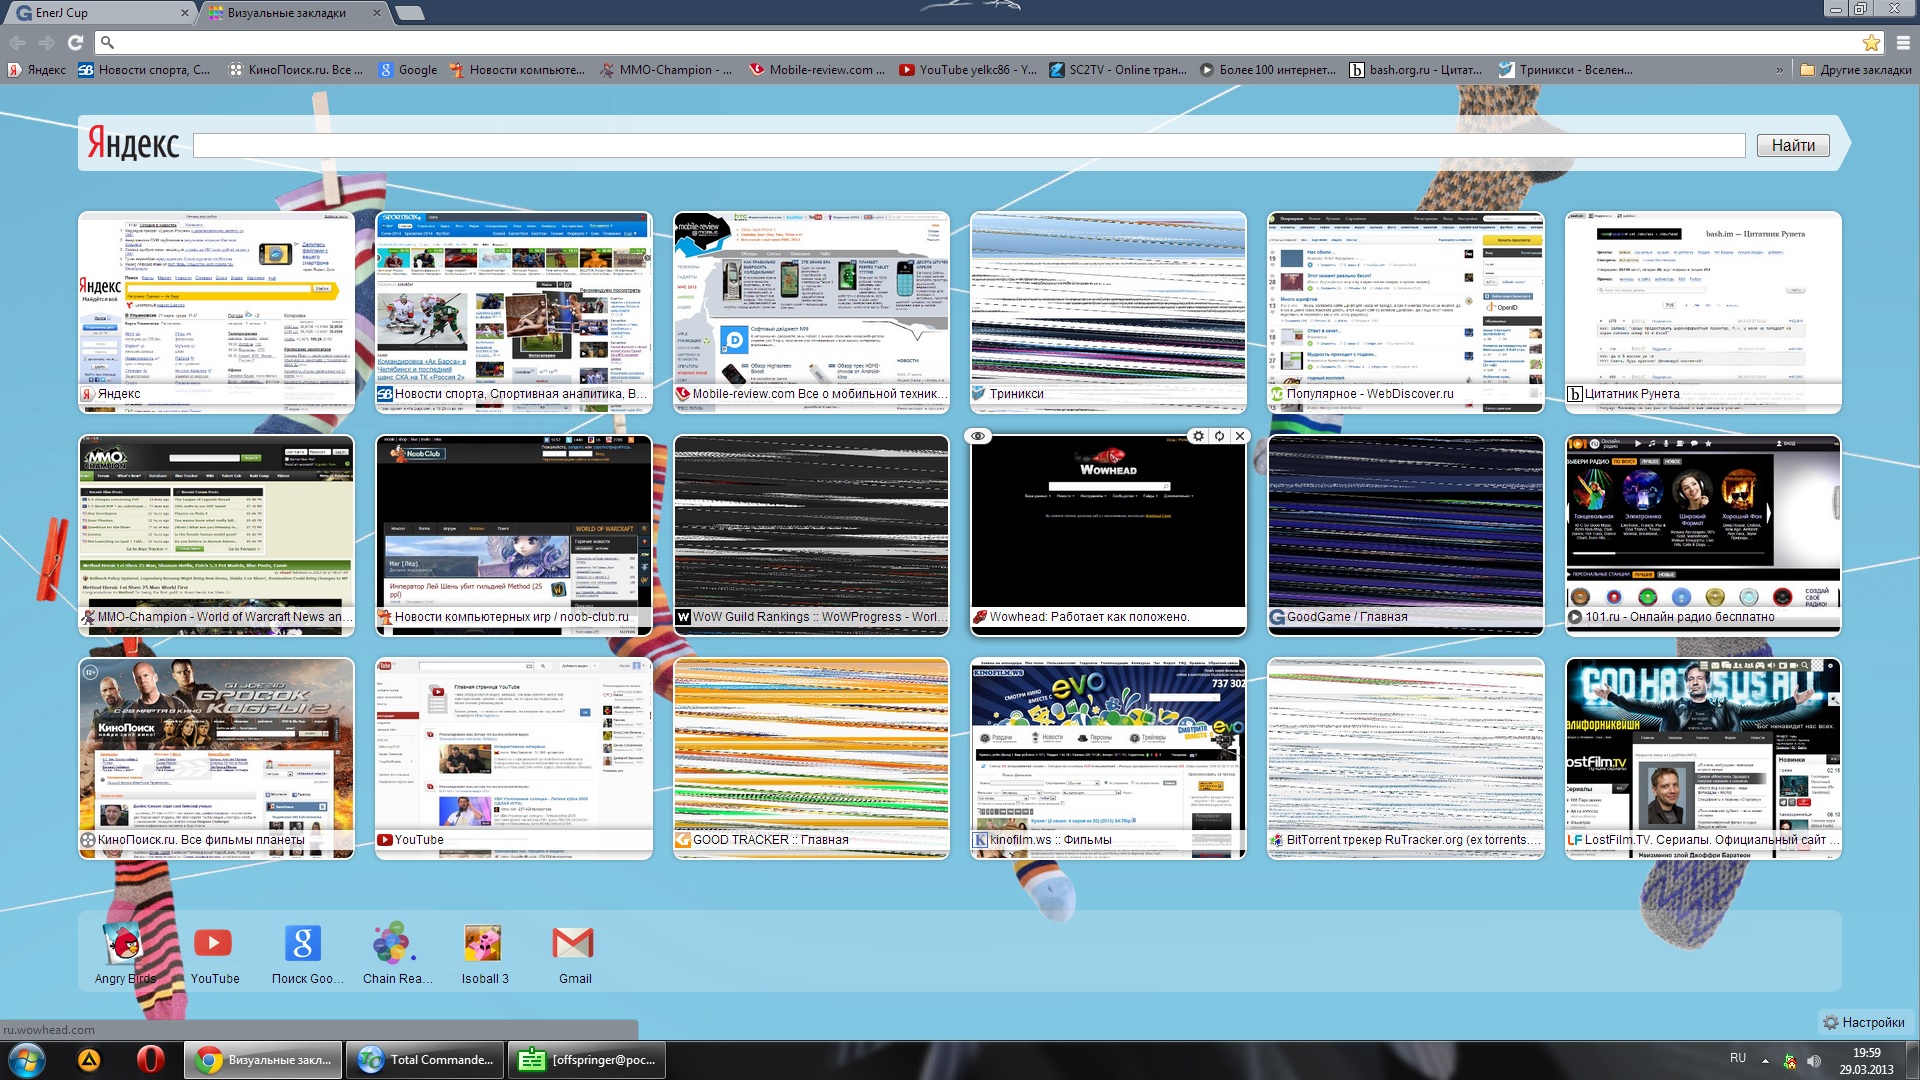Open Цитатник Рунета tile

[1703, 312]
